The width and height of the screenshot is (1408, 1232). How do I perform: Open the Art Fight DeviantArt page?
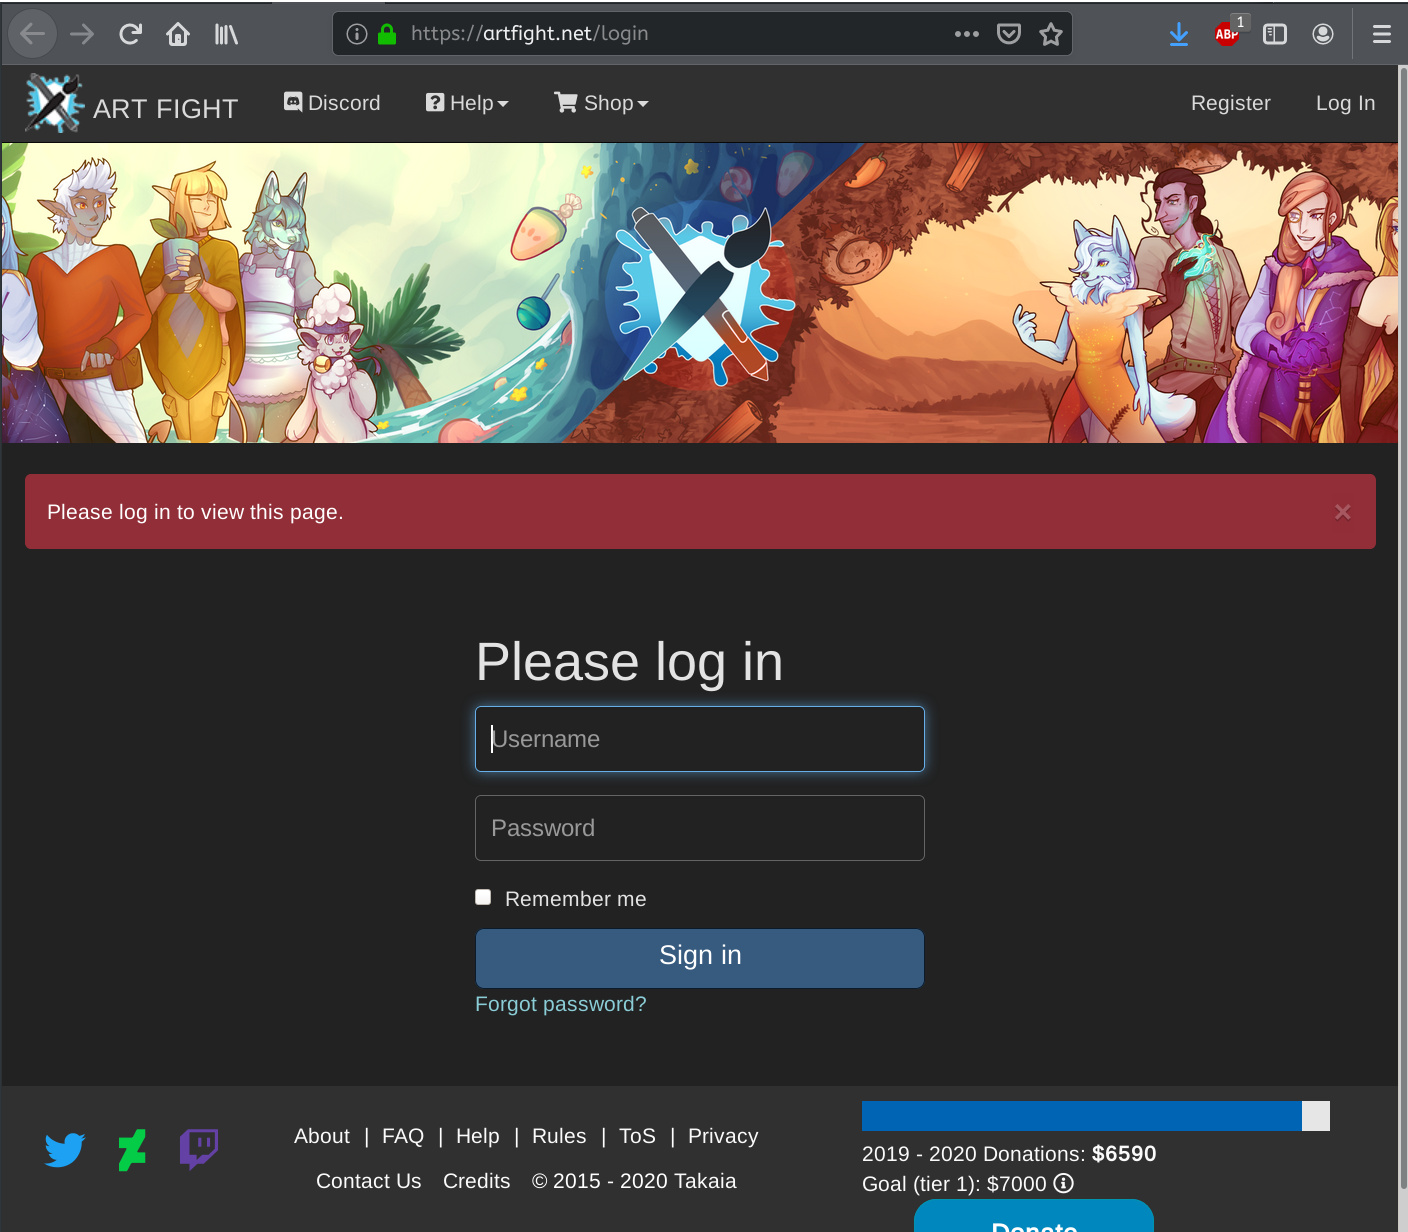pyautogui.click(x=132, y=1150)
